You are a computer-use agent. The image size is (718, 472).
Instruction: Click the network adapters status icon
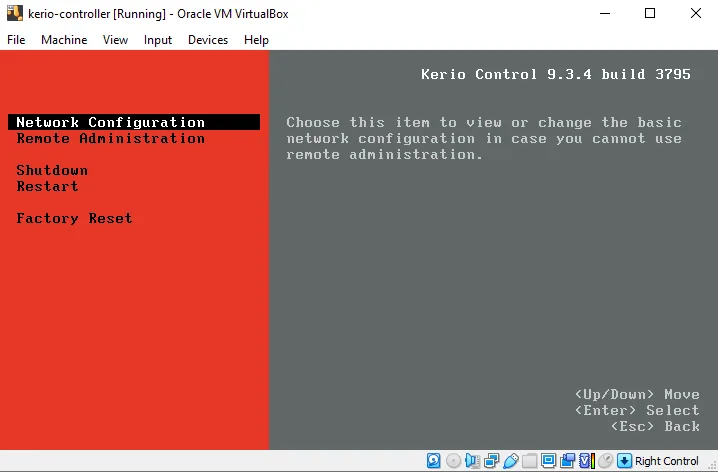pos(491,461)
